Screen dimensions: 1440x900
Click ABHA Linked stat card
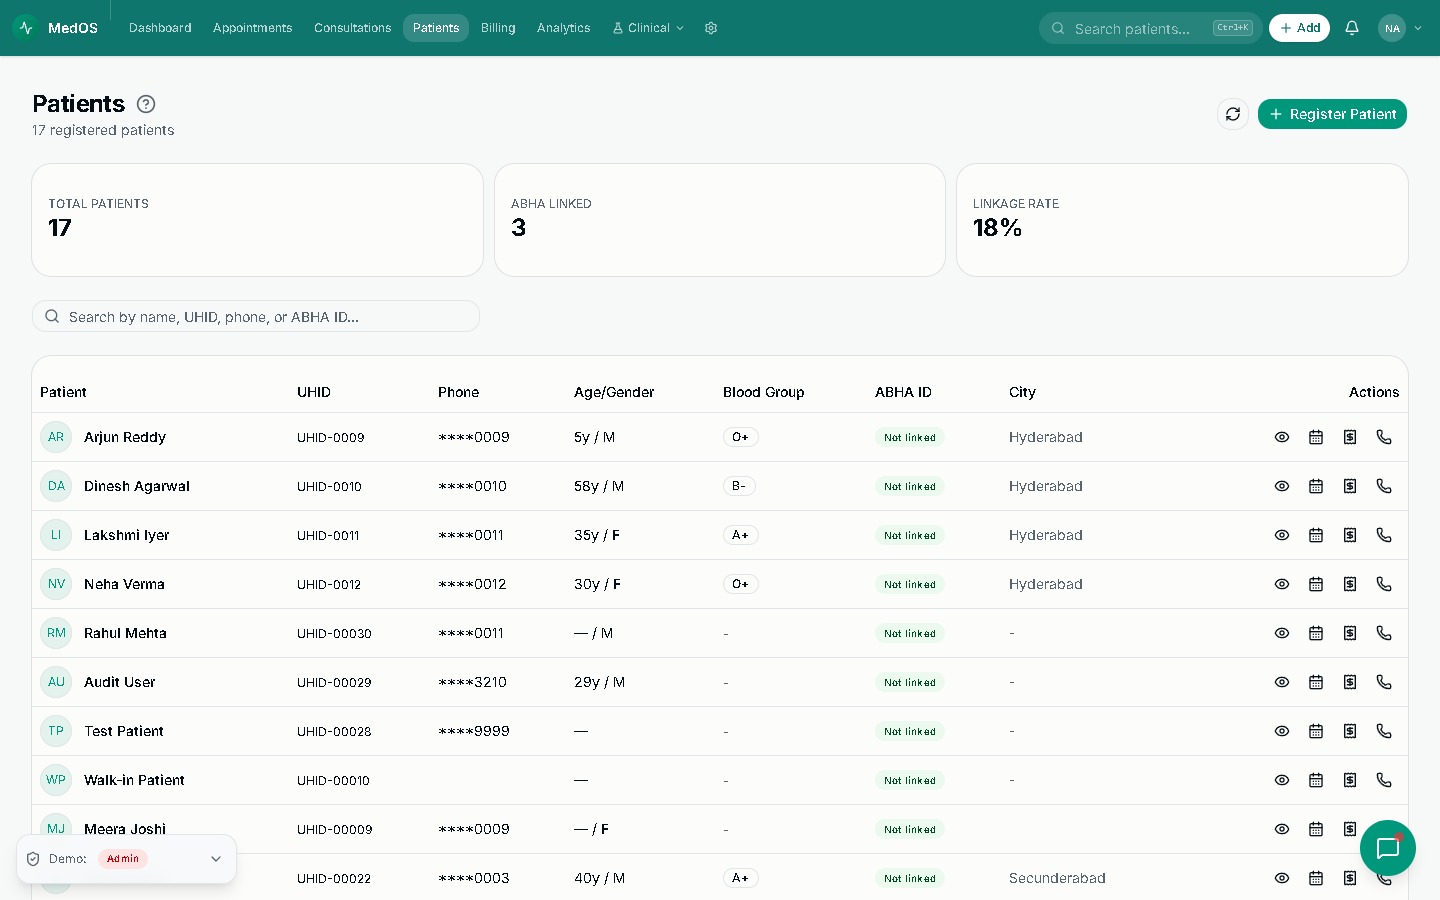[x=720, y=220]
